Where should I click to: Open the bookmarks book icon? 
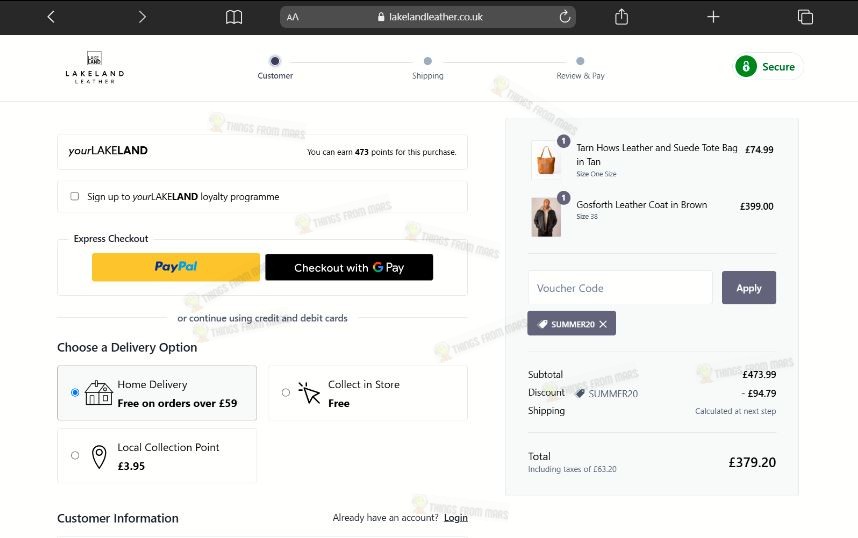point(234,17)
